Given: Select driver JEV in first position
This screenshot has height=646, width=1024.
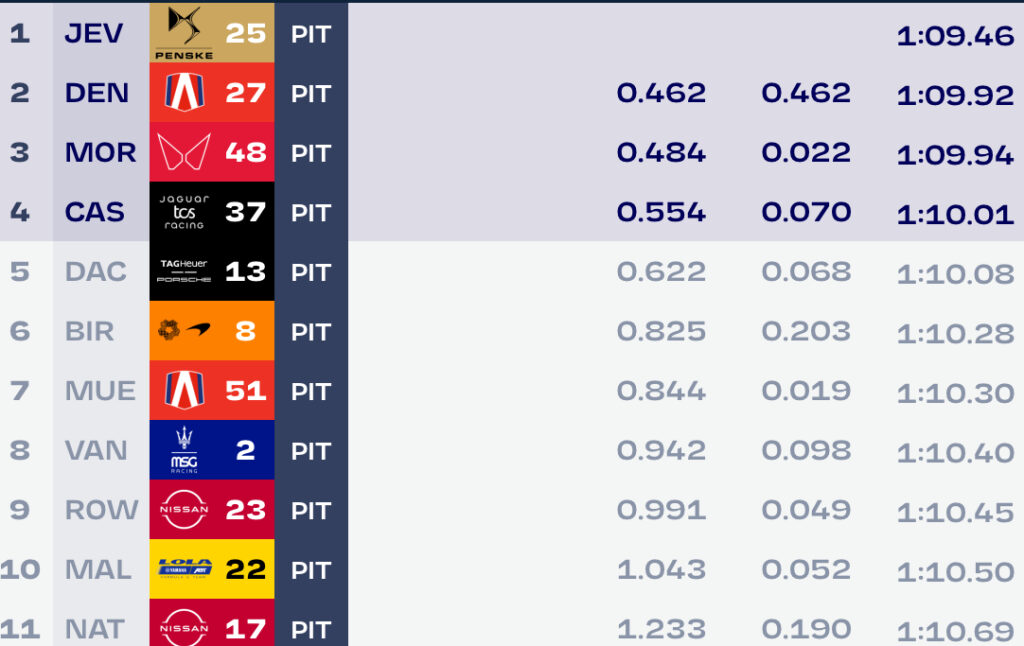Looking at the screenshot, I should (x=93, y=33).
